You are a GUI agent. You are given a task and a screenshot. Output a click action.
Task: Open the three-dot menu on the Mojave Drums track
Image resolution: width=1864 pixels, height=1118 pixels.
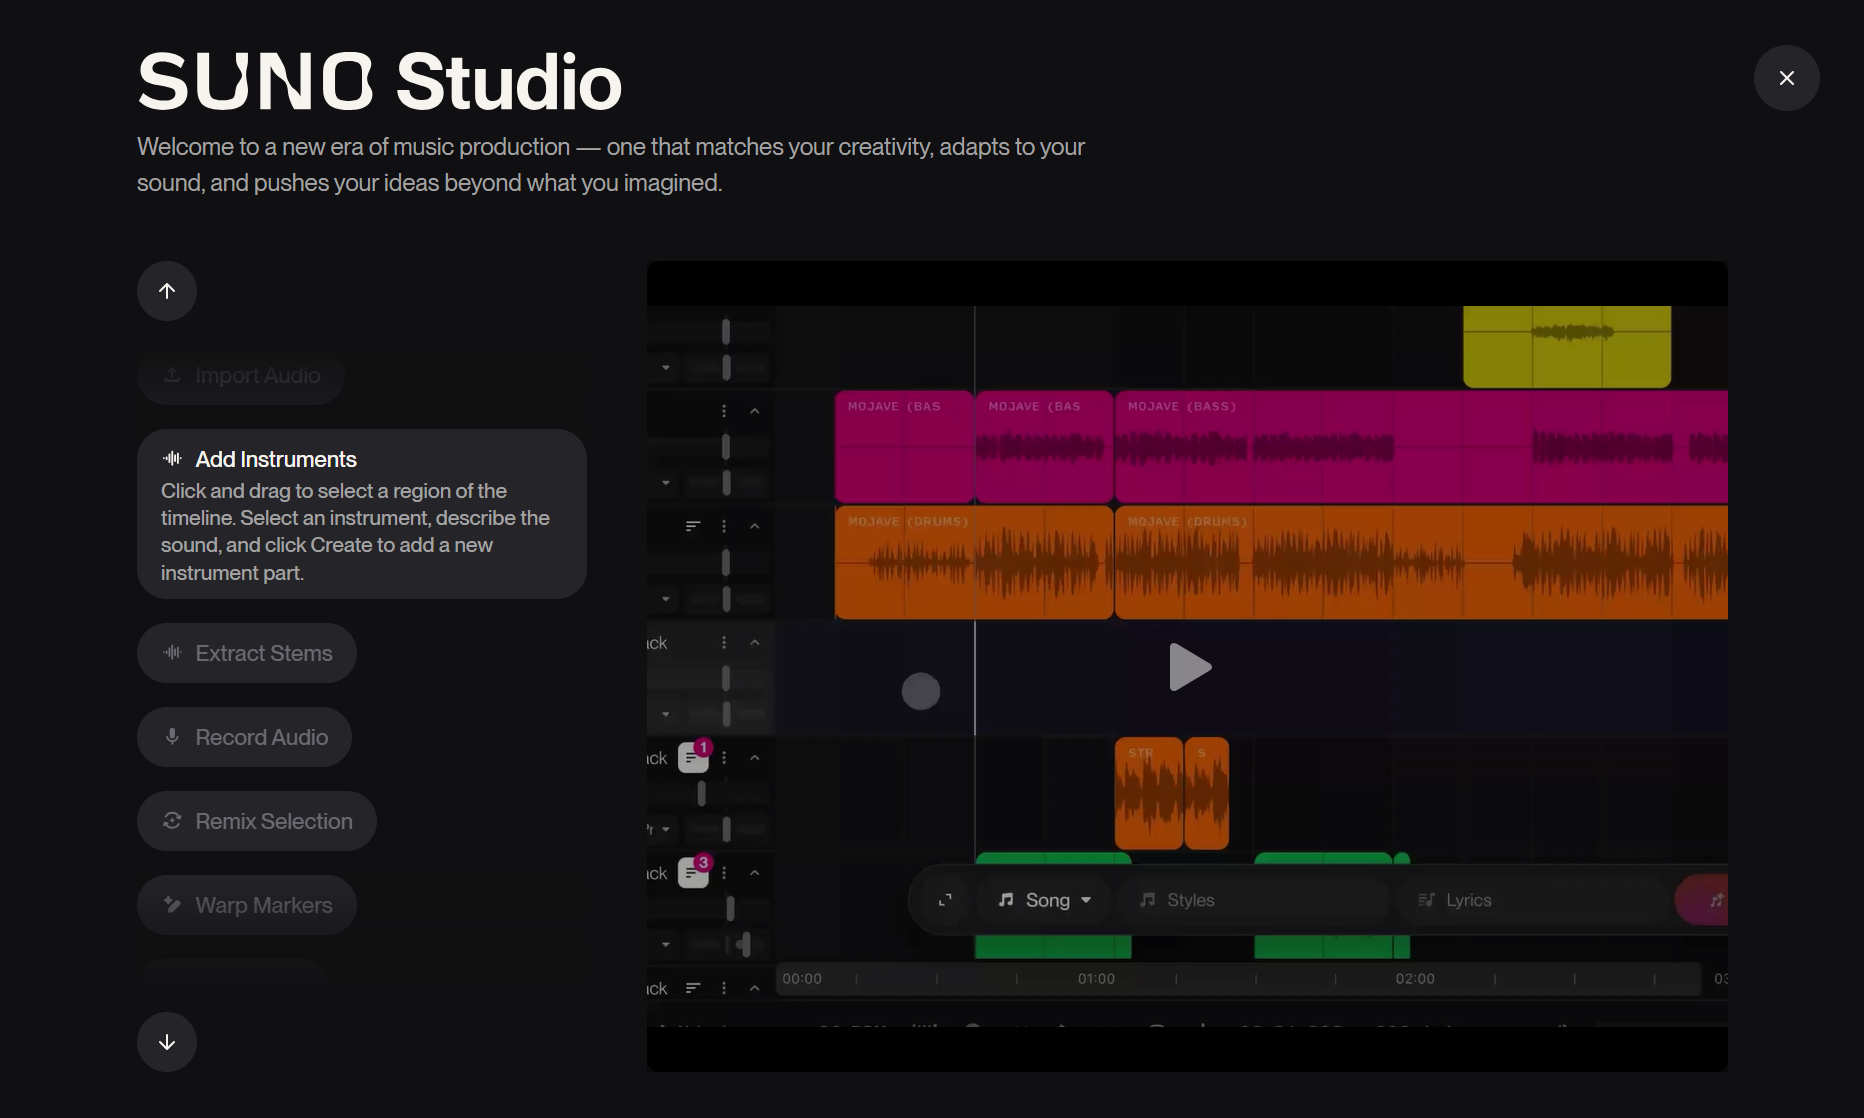(725, 526)
